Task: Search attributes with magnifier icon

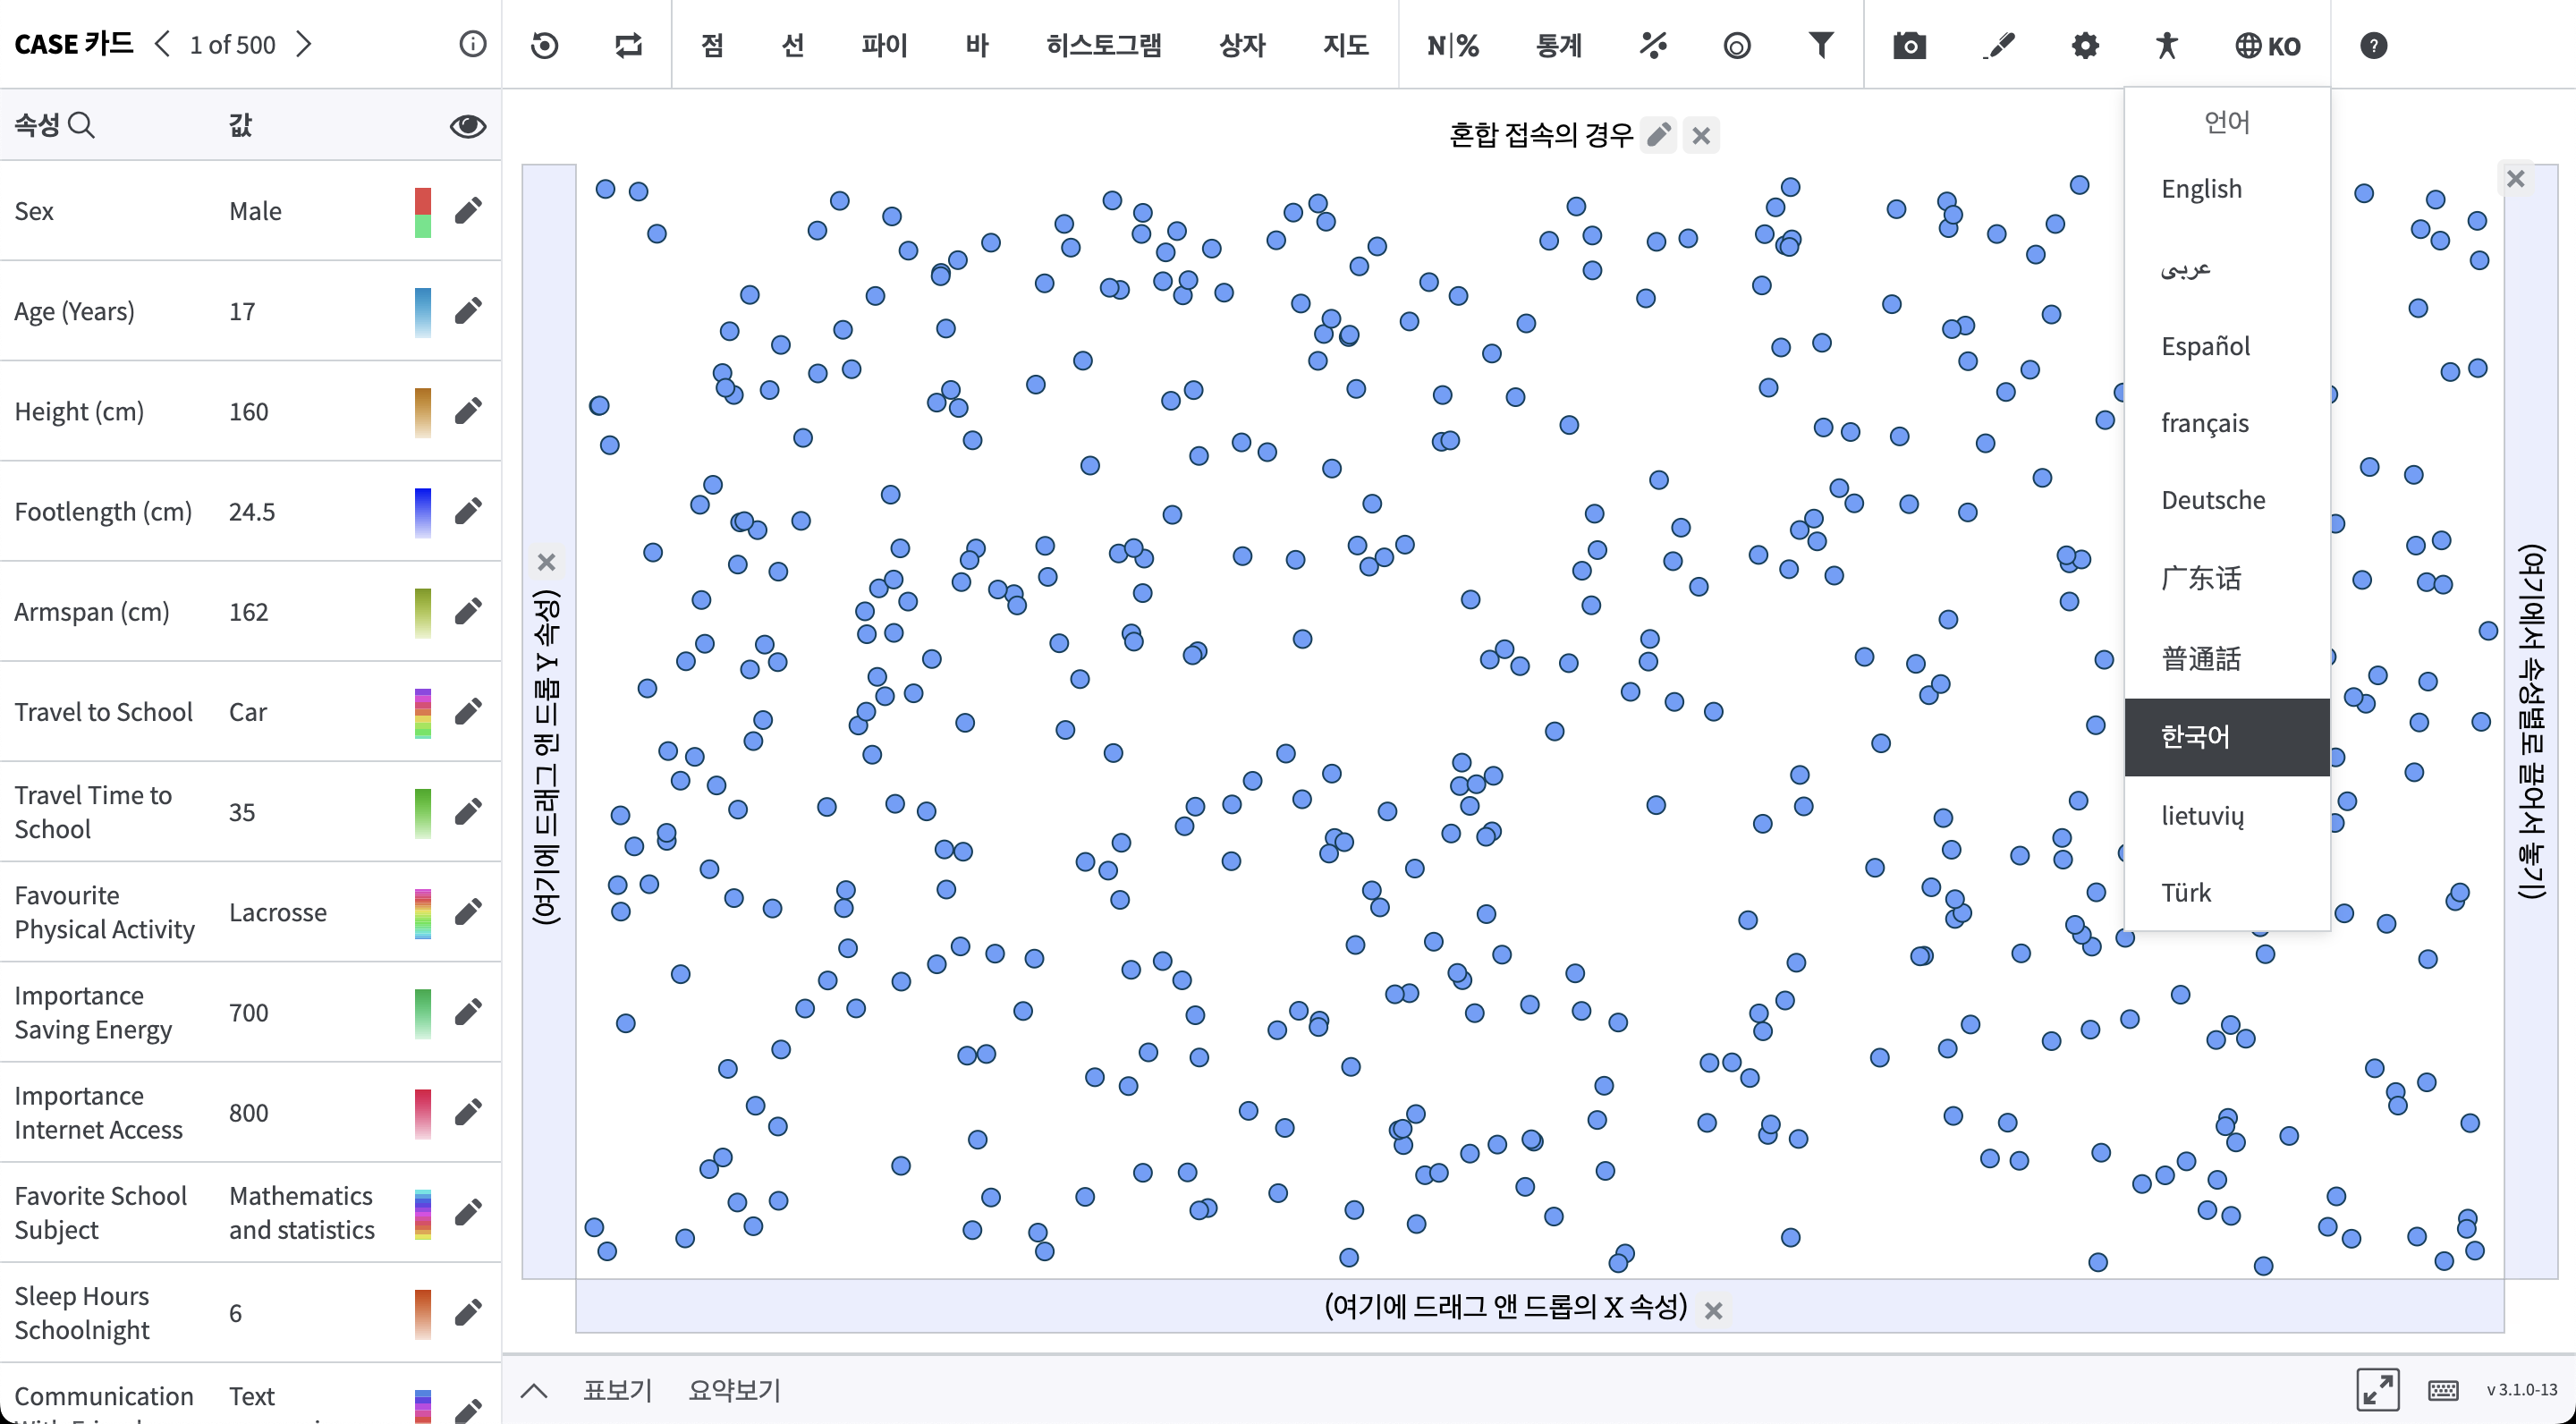Action: [82, 125]
